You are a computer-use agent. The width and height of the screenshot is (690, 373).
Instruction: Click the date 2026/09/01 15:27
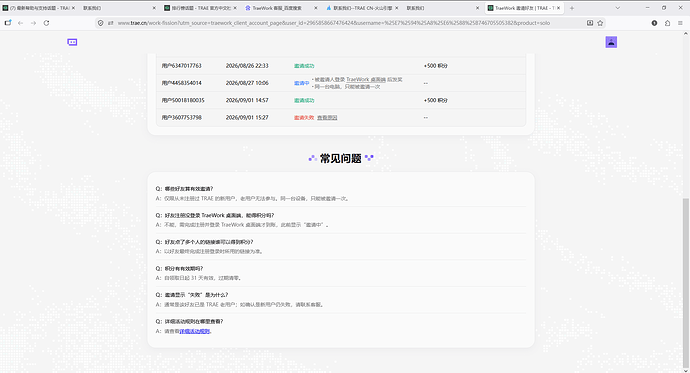247,117
